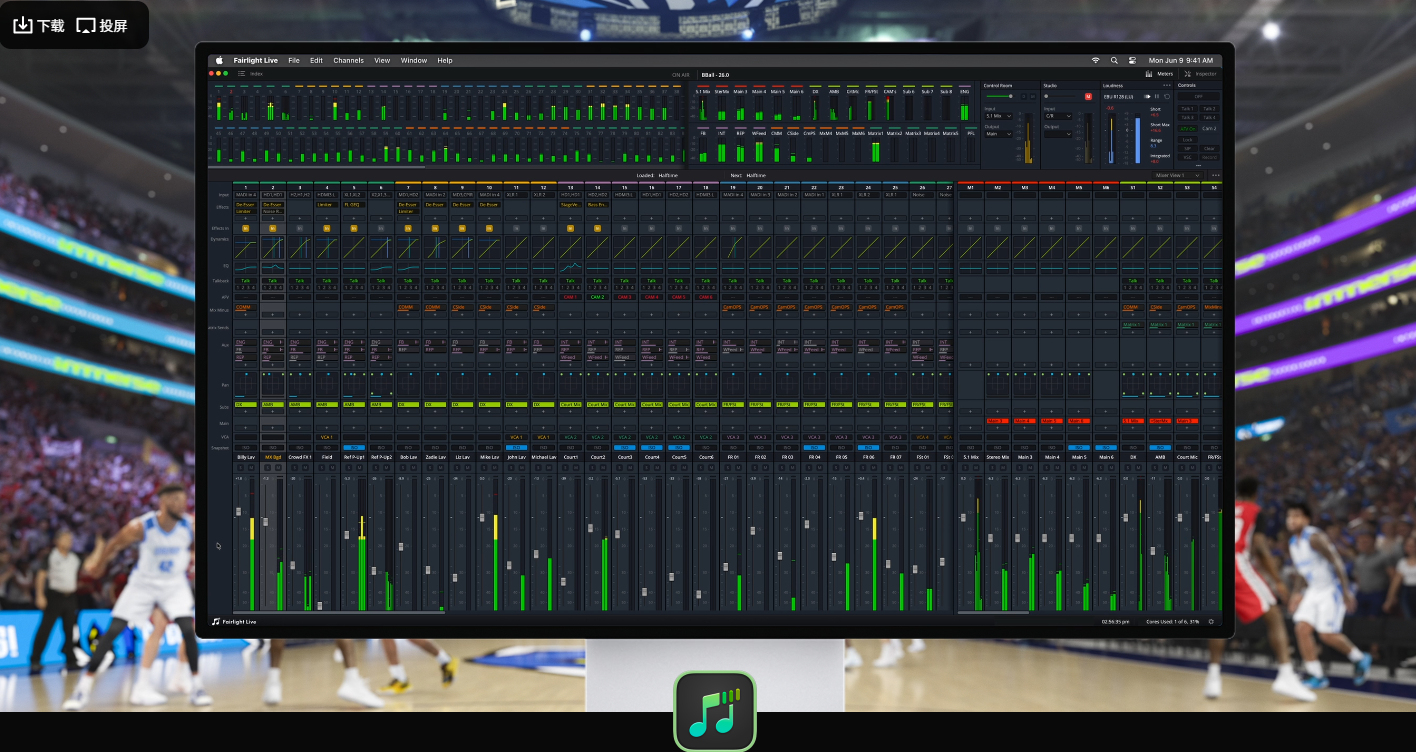Open the View menu in menu bar
The image size is (1416, 752).
382,60
